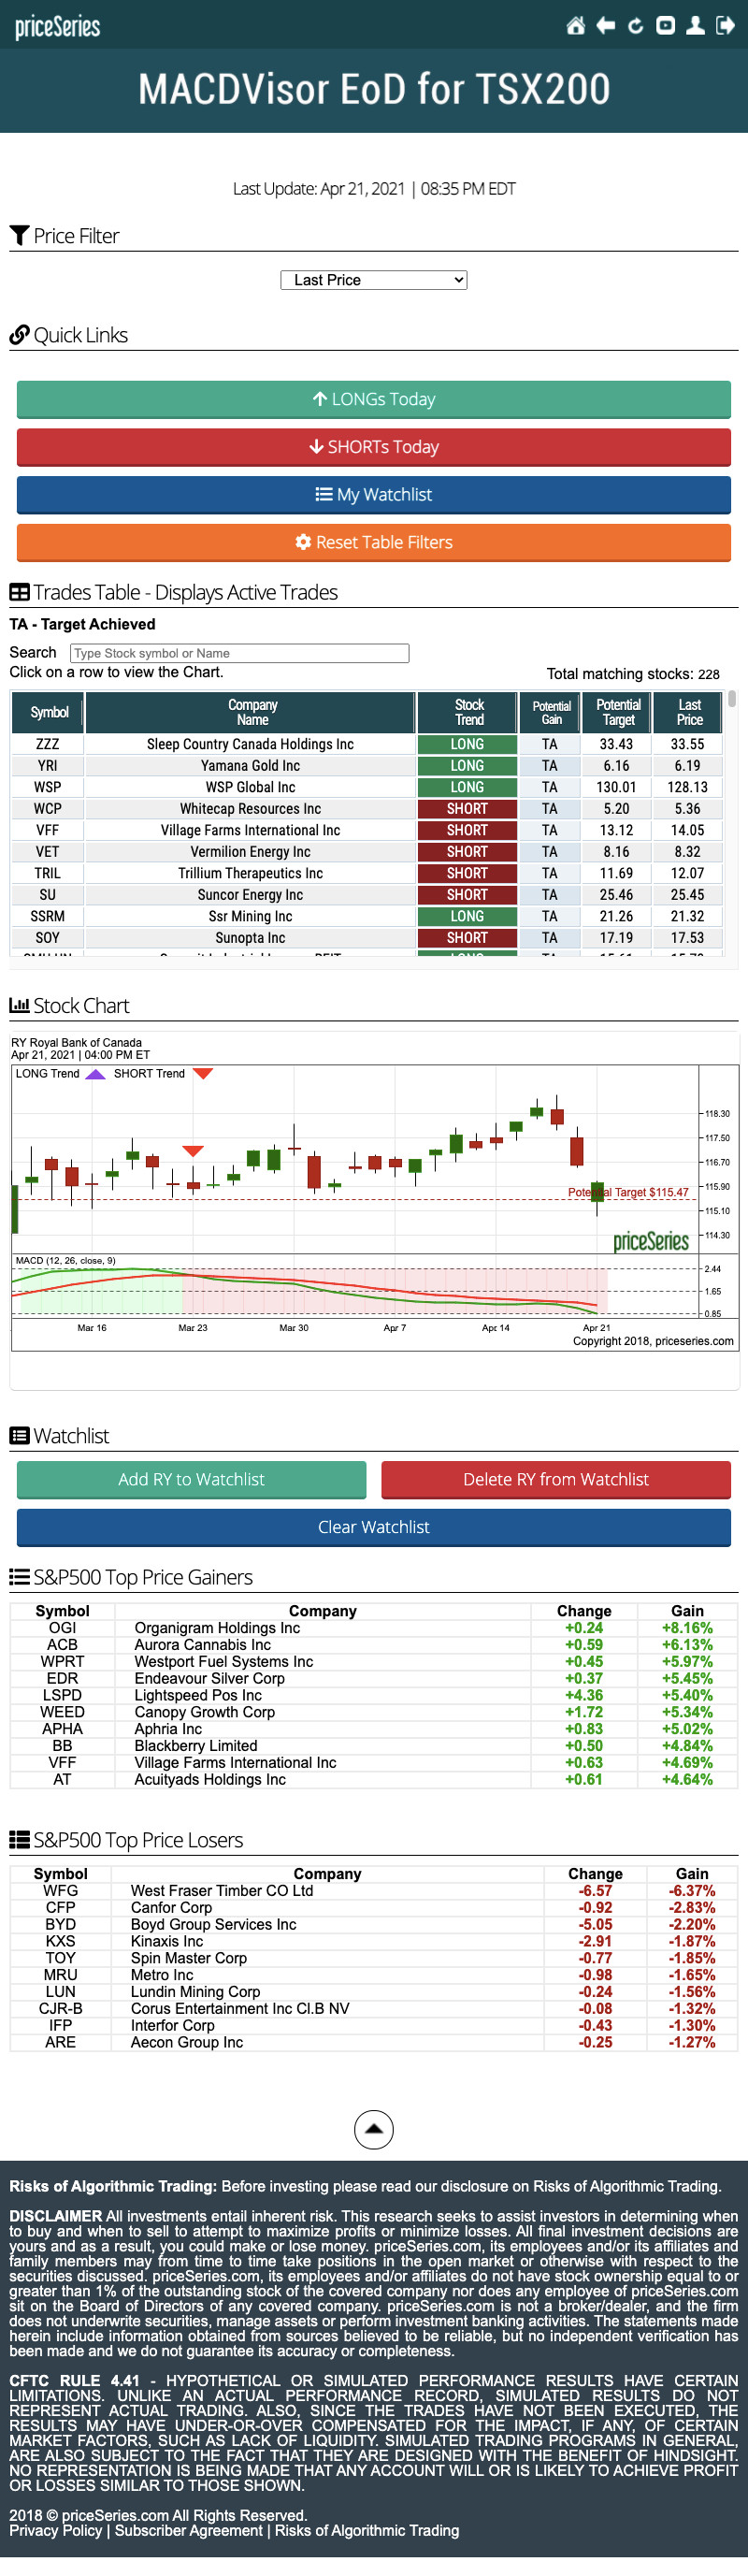Sort table by Stock Trend column

tap(468, 712)
